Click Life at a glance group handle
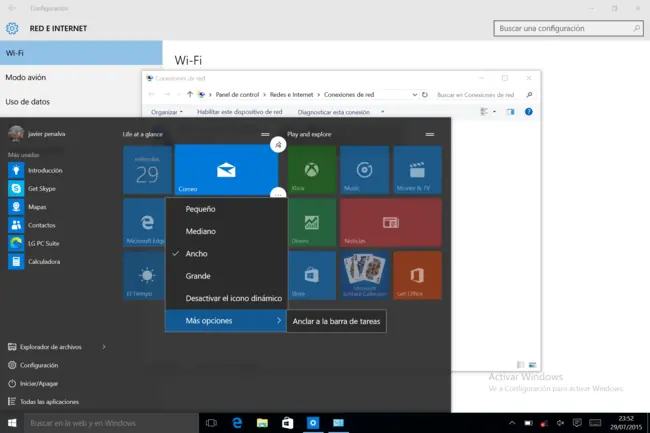The image size is (650, 433). (x=265, y=134)
